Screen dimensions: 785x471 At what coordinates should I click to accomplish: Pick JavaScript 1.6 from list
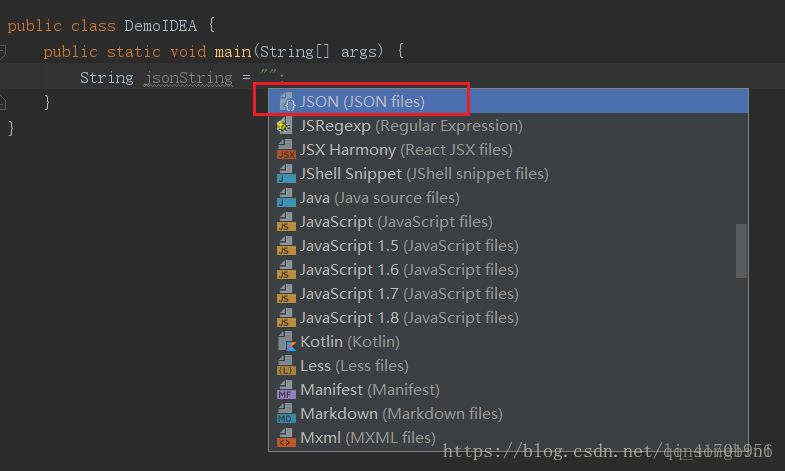(x=502, y=270)
